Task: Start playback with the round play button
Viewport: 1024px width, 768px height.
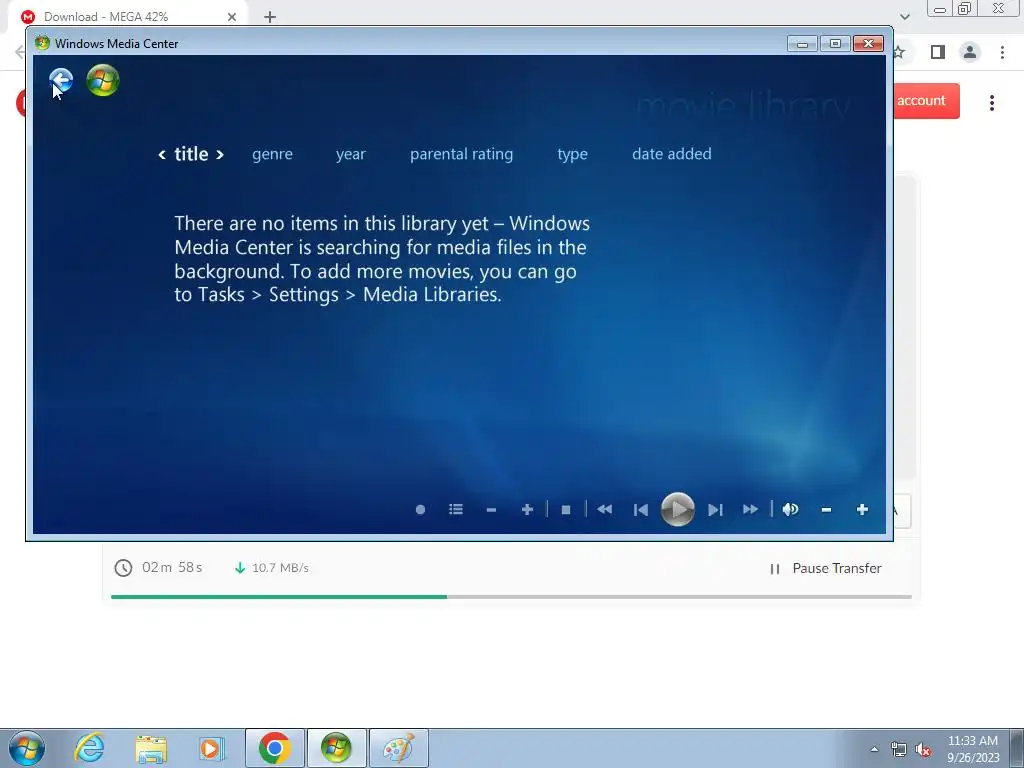Action: click(x=677, y=509)
